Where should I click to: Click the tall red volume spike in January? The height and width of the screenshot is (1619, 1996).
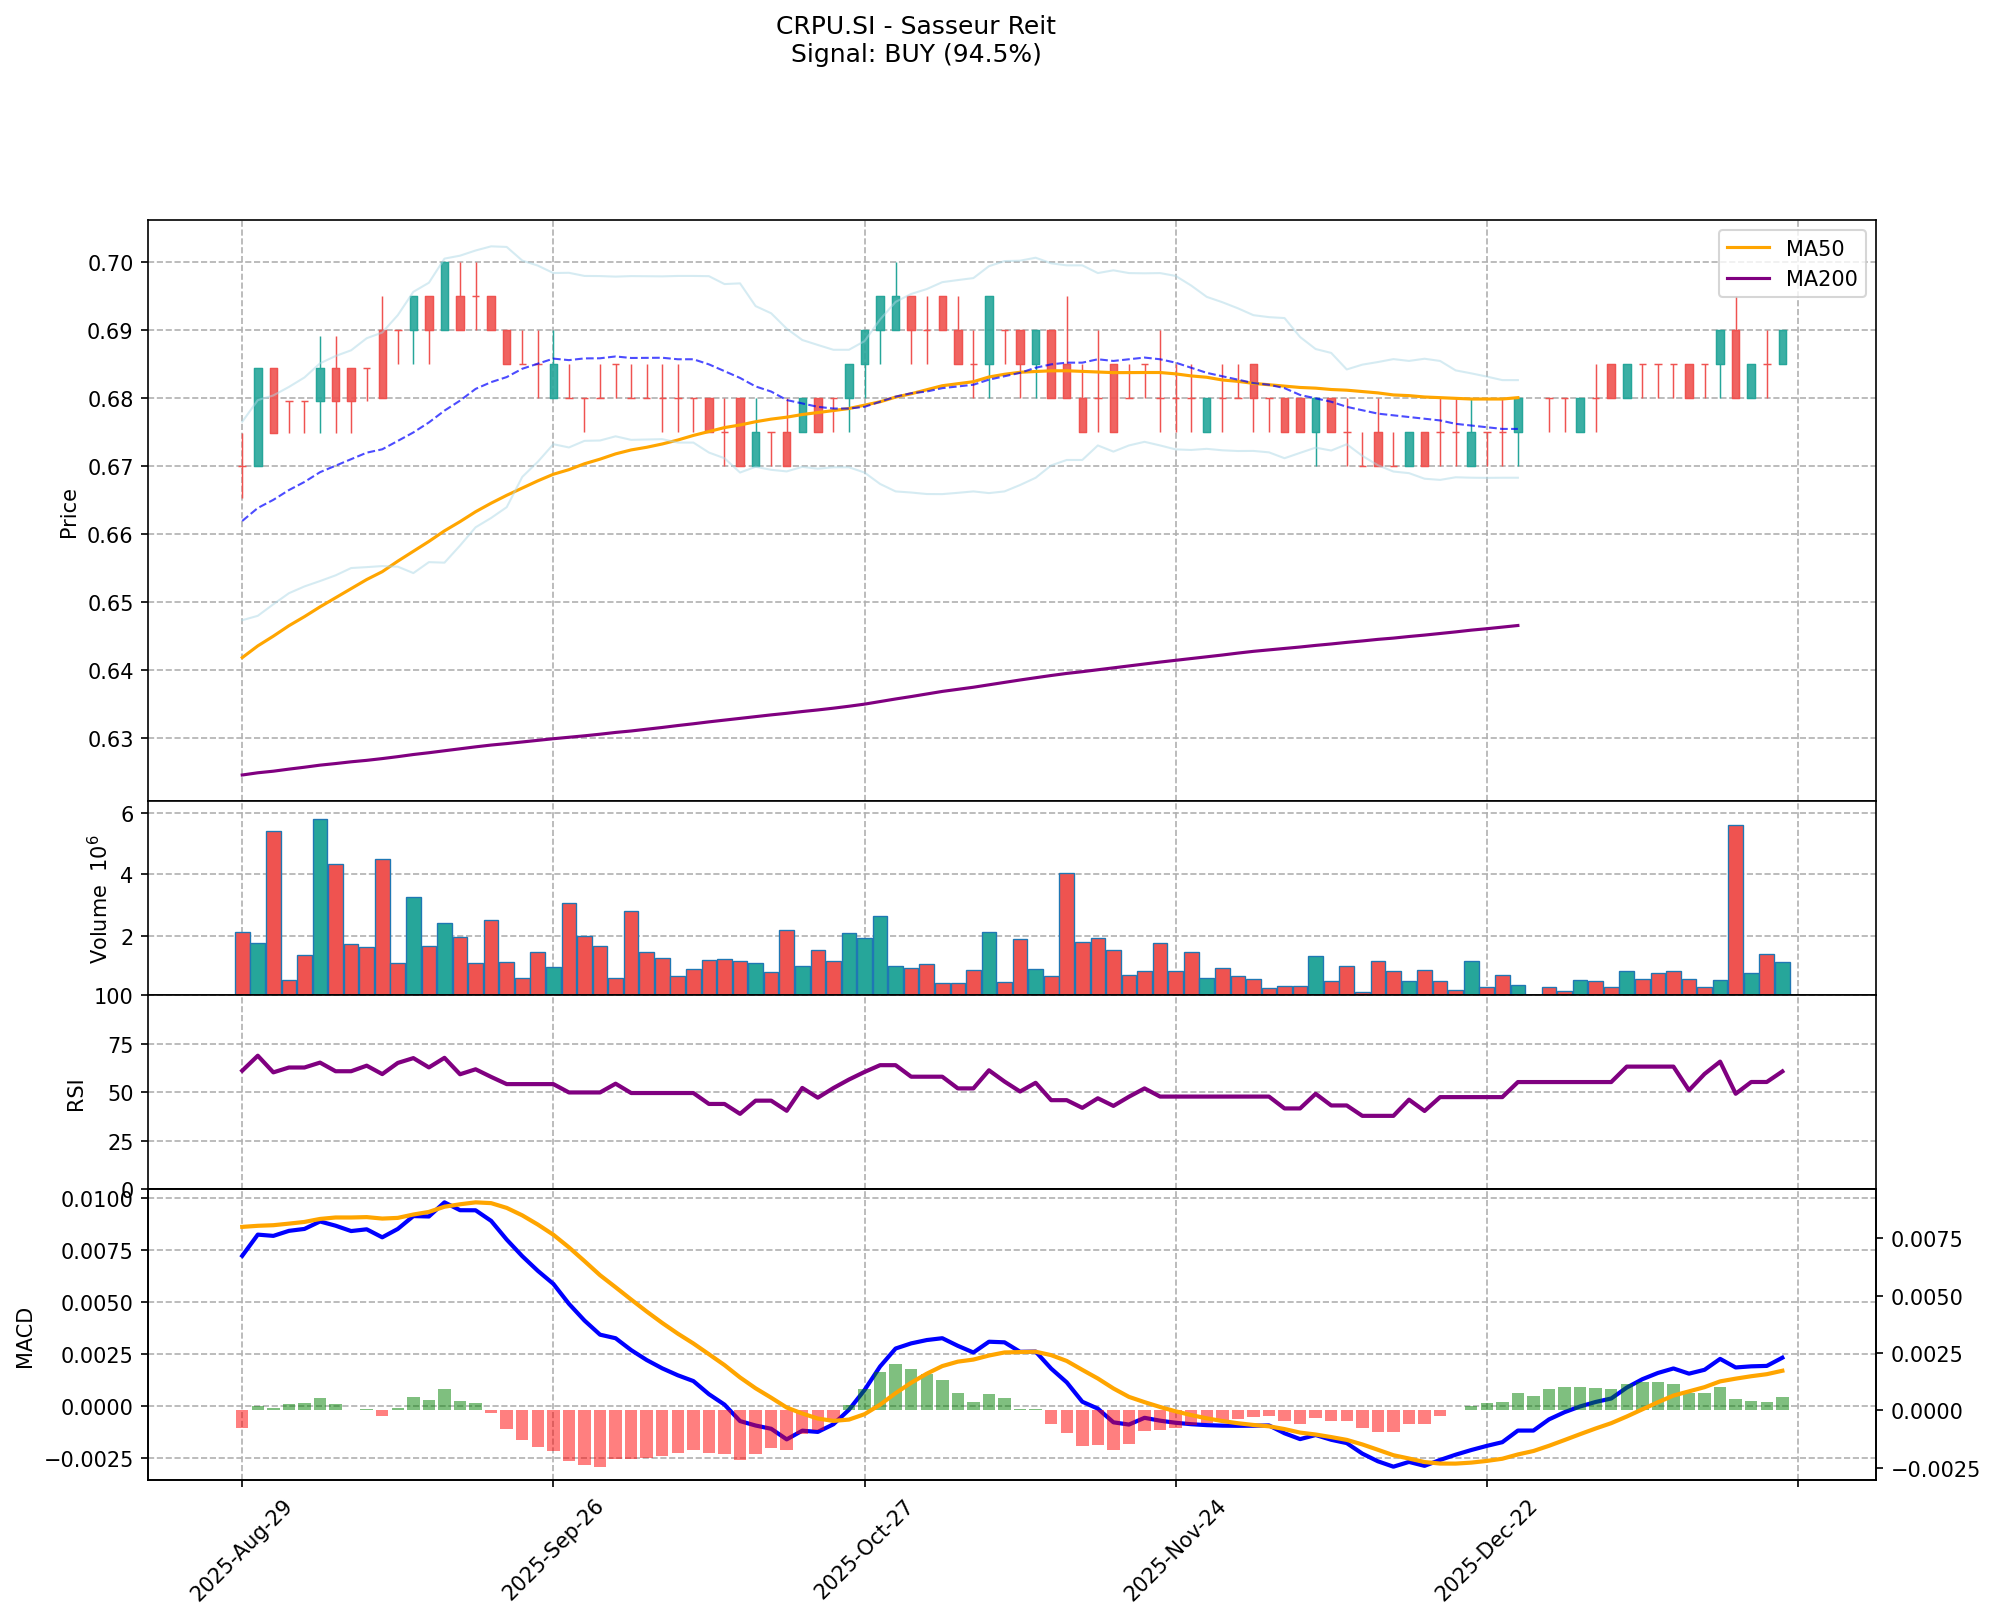1736,909
